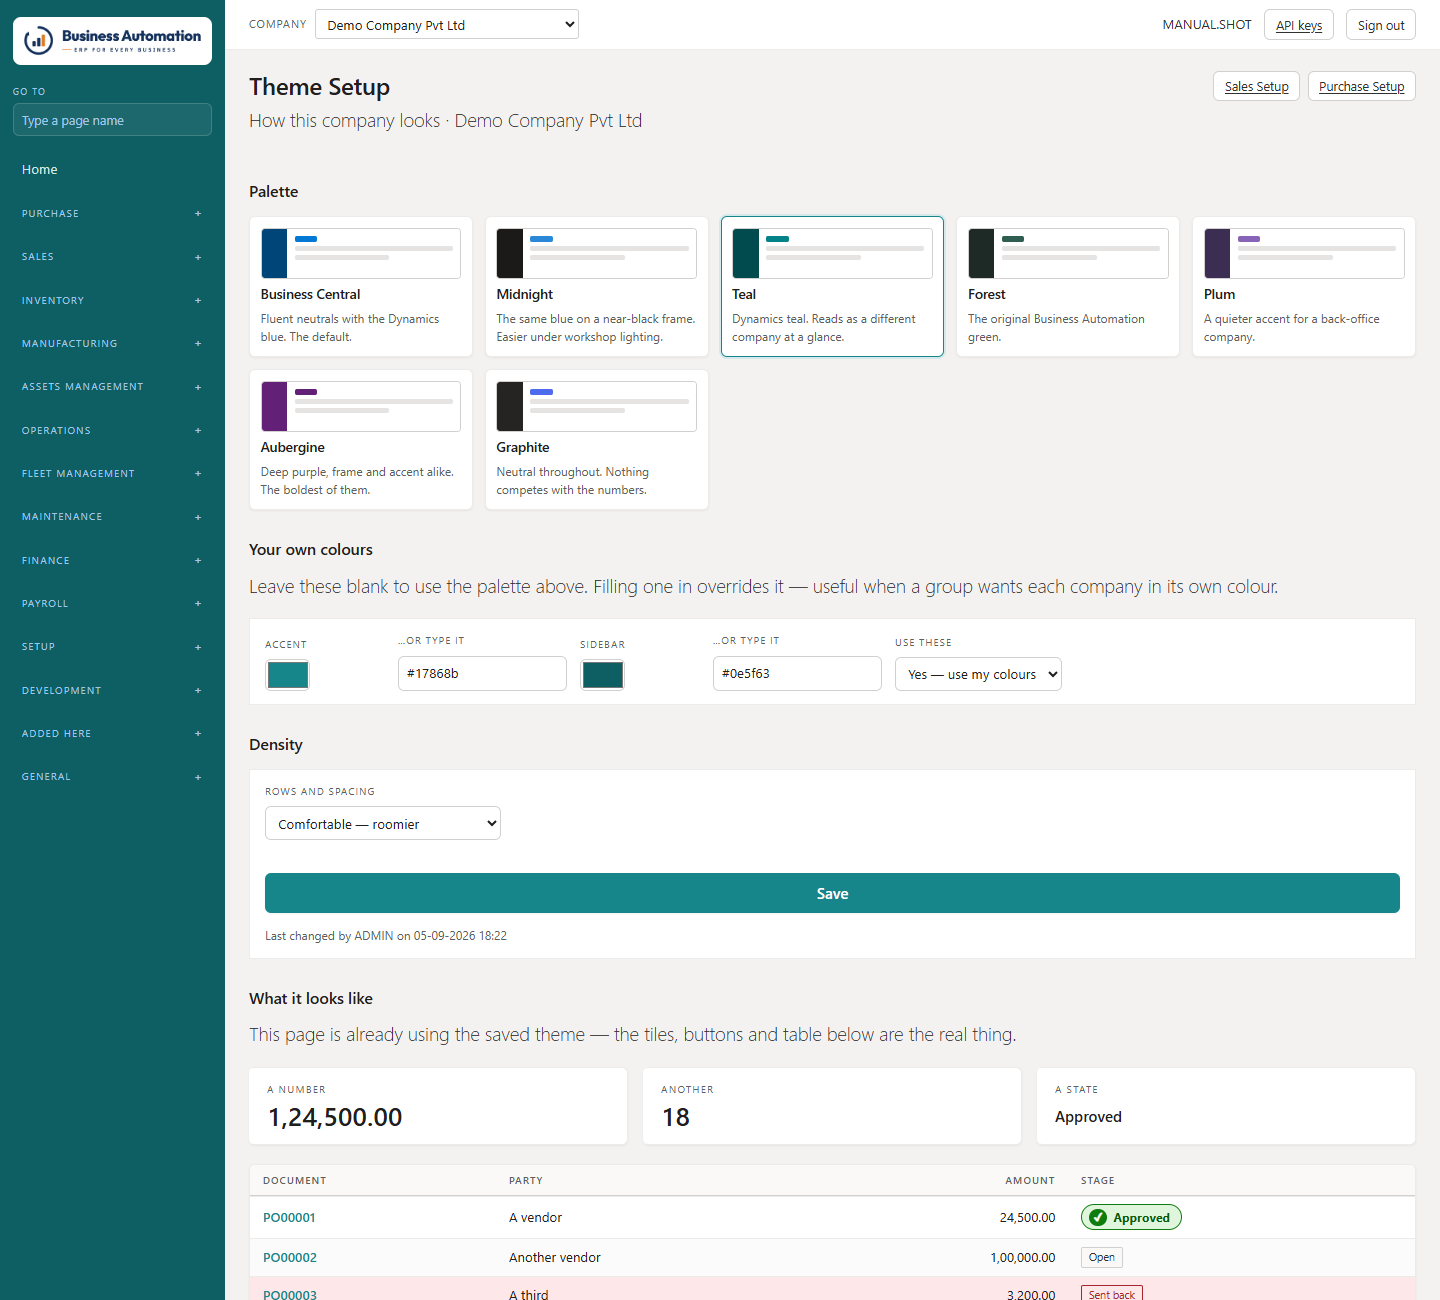
Task: Open the Sidebar colour picker swatch
Action: (602, 675)
